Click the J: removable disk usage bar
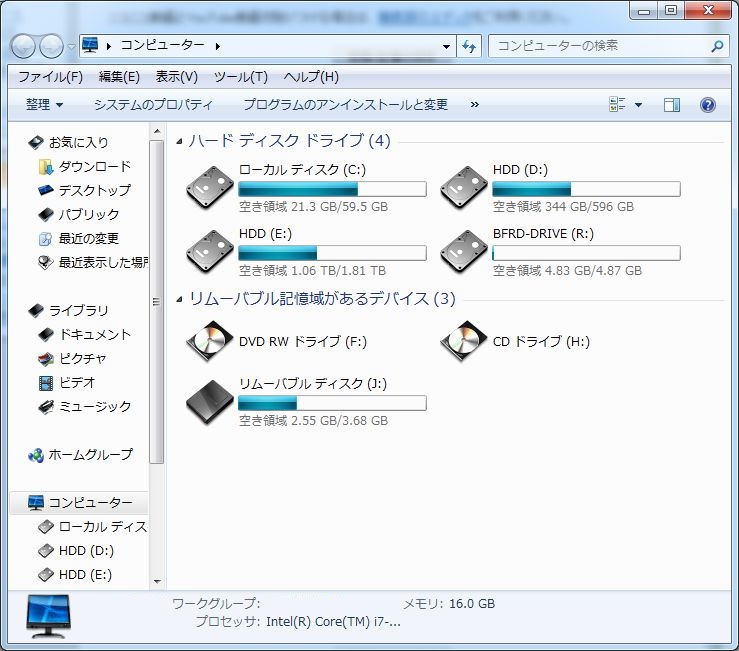The height and width of the screenshot is (651, 739). coord(332,403)
